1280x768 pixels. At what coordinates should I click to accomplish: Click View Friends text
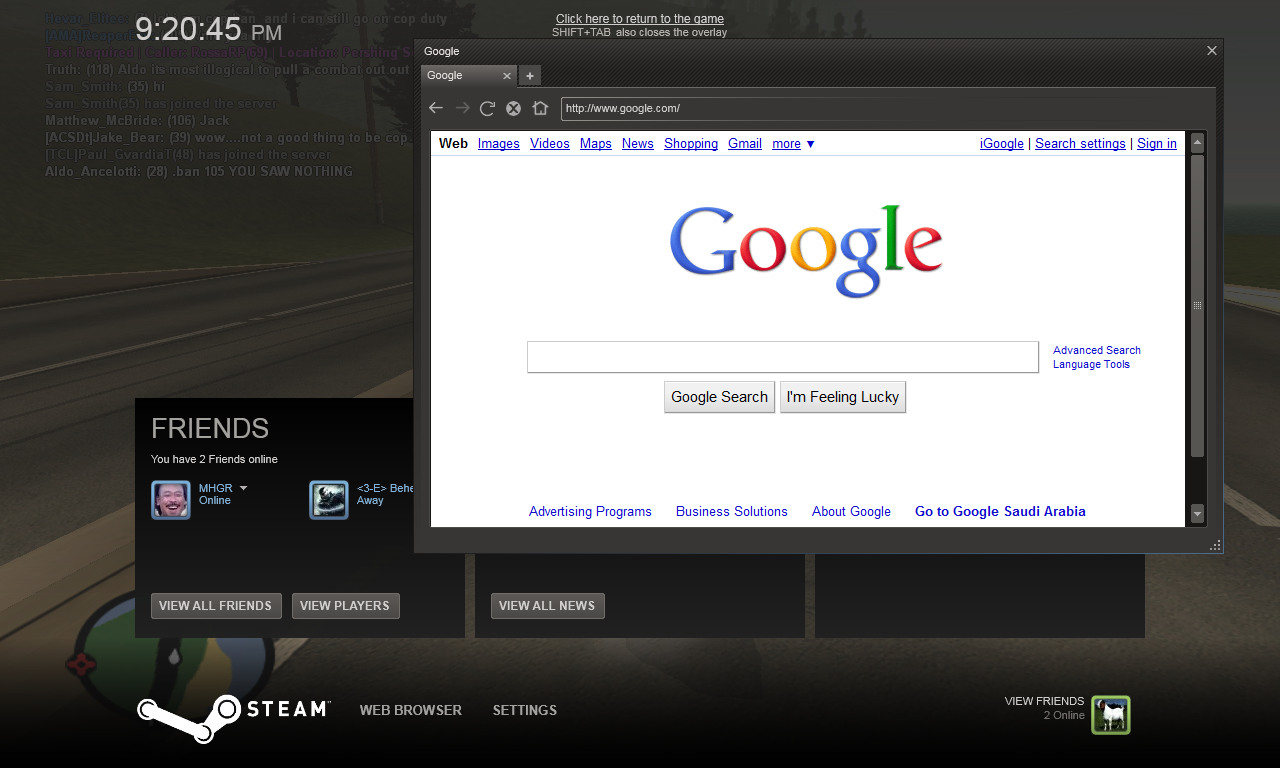[1044, 701]
